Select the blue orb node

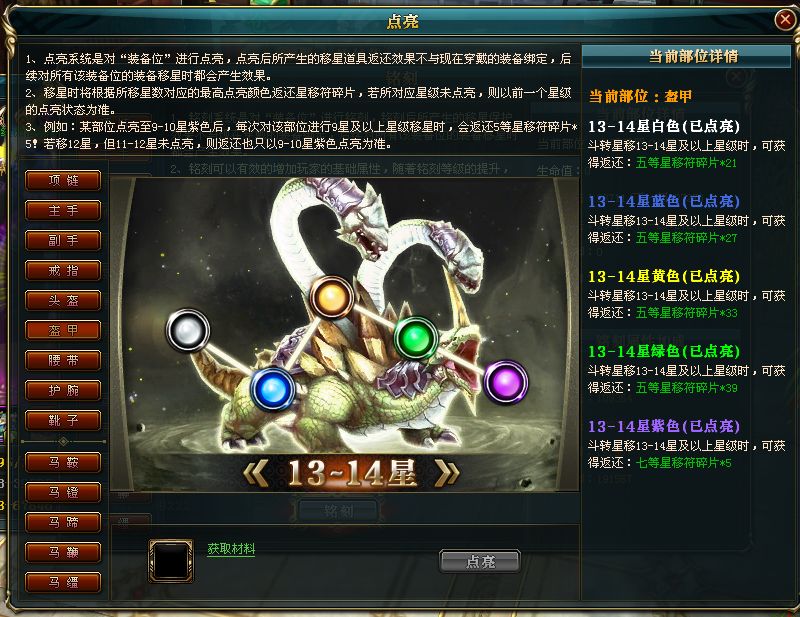pos(273,389)
